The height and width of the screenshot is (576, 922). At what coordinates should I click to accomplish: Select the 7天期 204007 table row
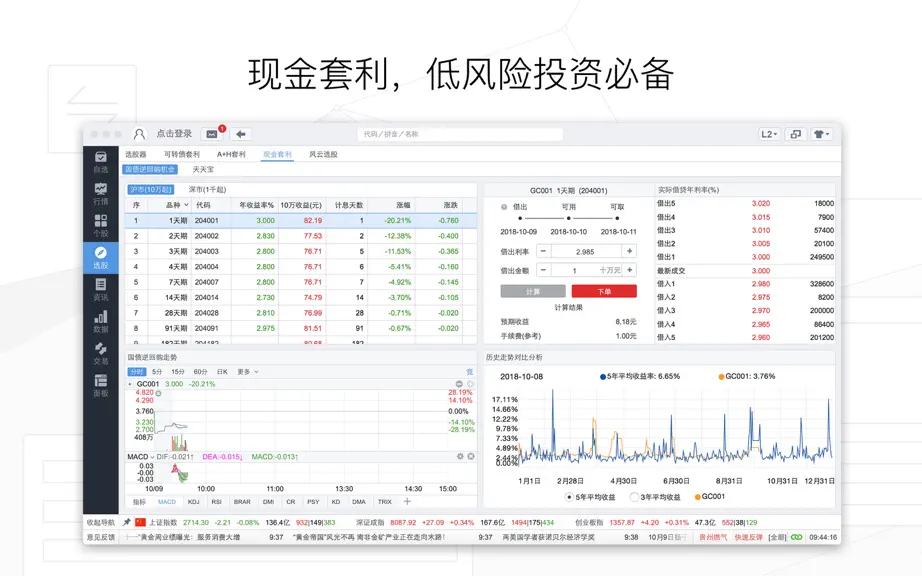[x=300, y=282]
